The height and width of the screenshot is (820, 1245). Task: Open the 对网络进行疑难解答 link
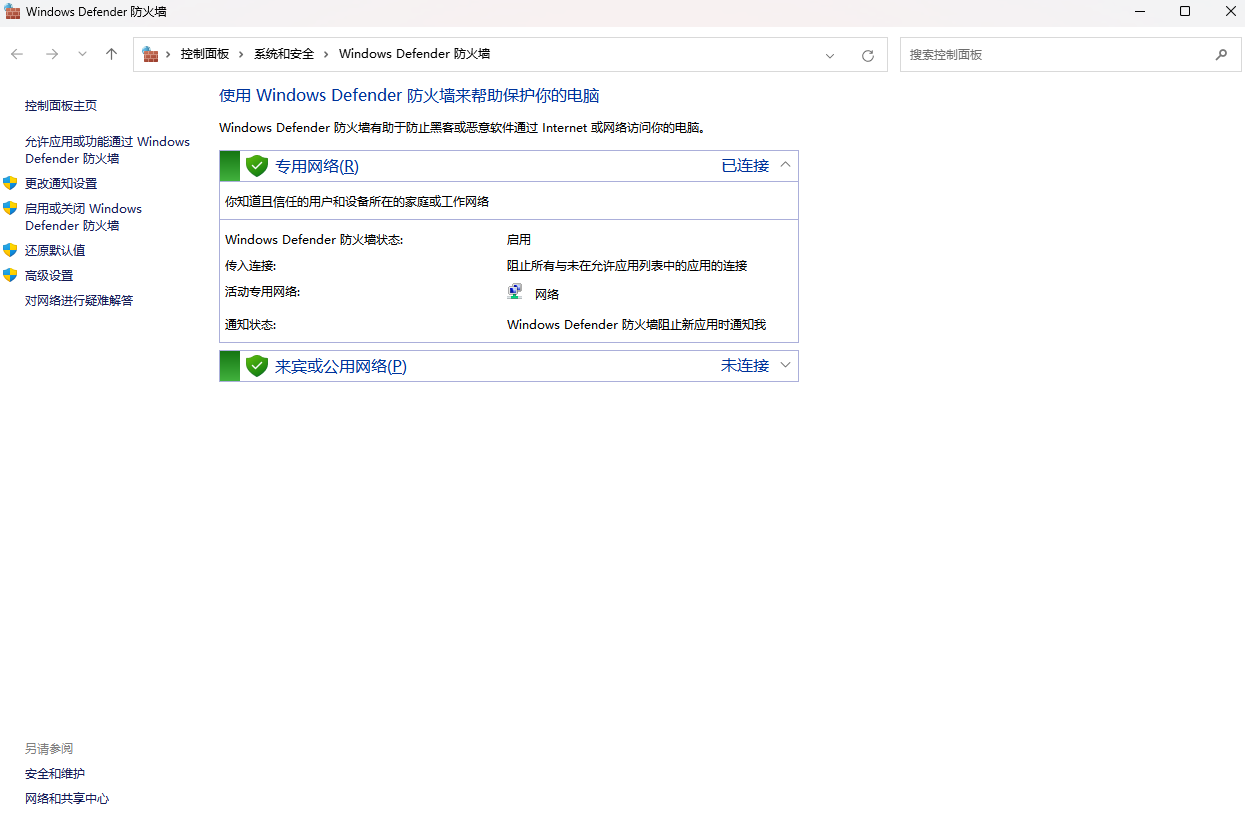tap(79, 301)
